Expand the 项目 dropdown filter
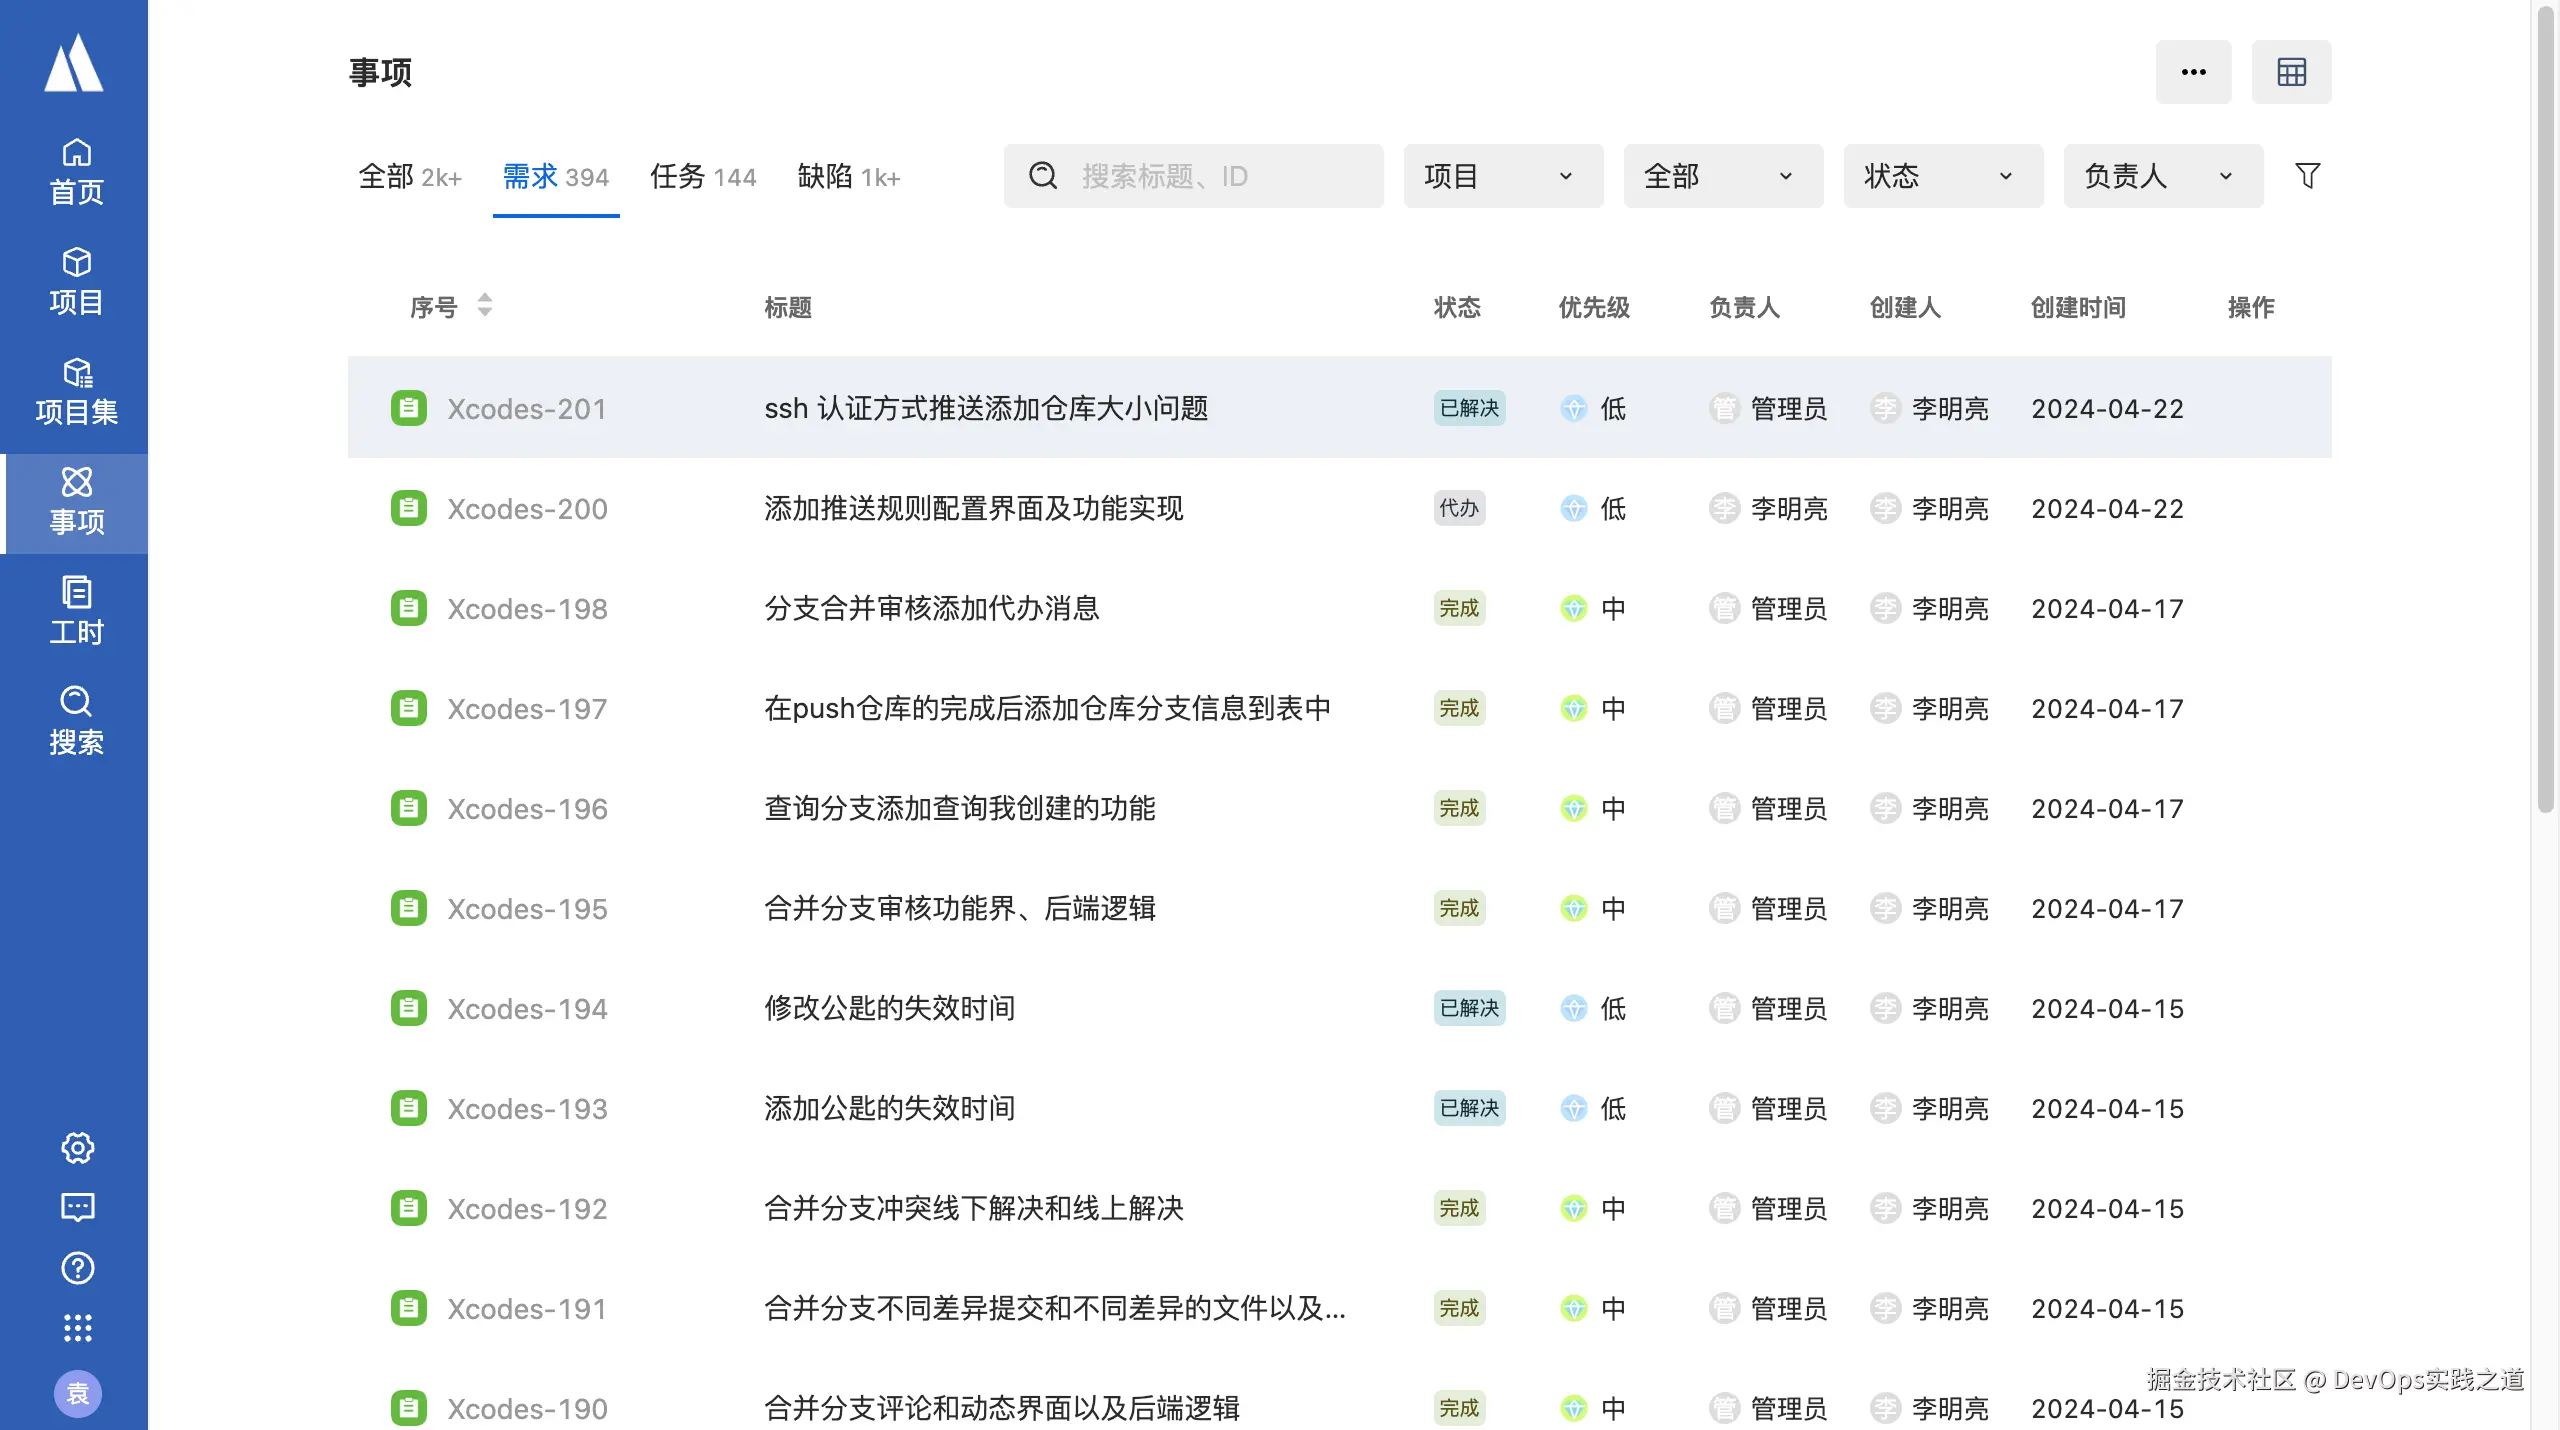The width and height of the screenshot is (2560, 1430). click(1502, 176)
